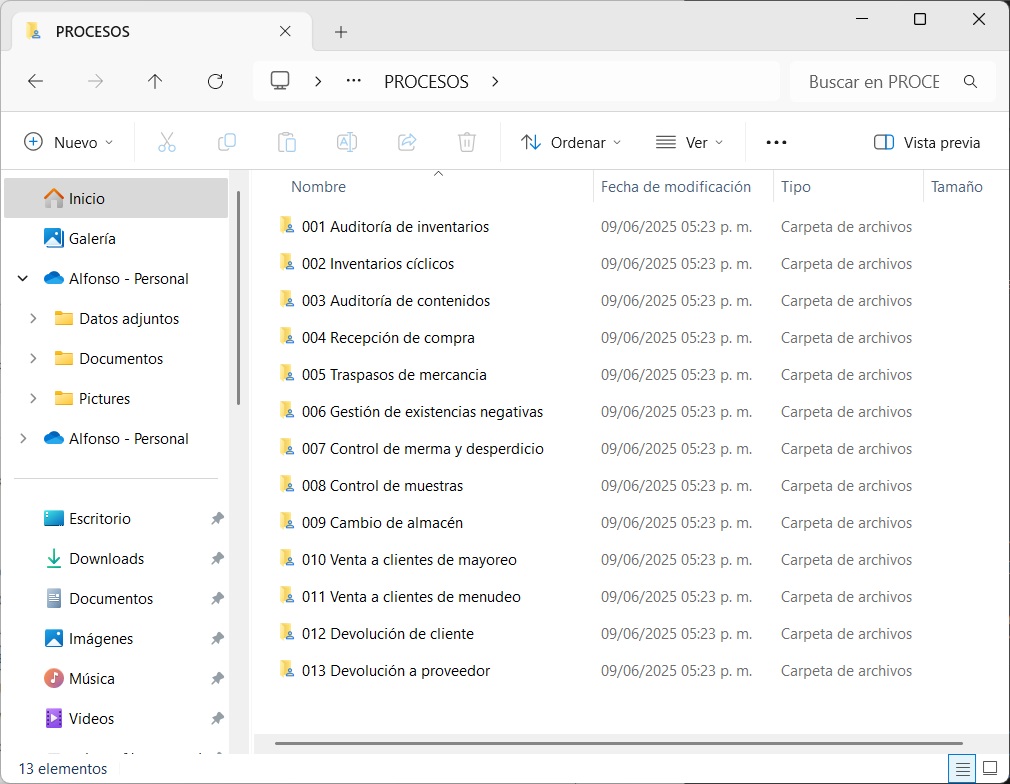Image resolution: width=1010 pixels, height=784 pixels.
Task: Sort by Fecha de modificación column header
Action: pos(676,187)
